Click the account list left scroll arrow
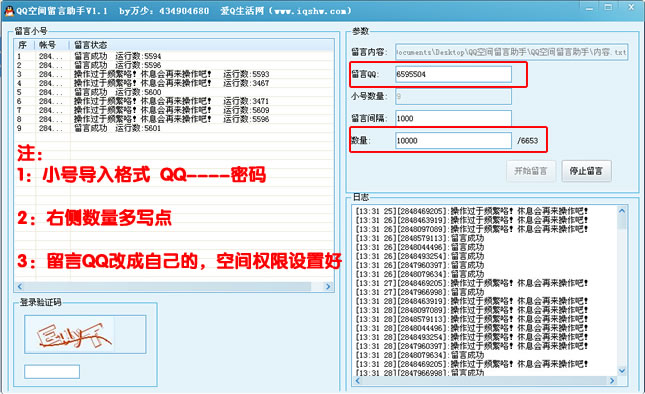Image resolution: width=645 pixels, height=394 pixels. coord(20,286)
